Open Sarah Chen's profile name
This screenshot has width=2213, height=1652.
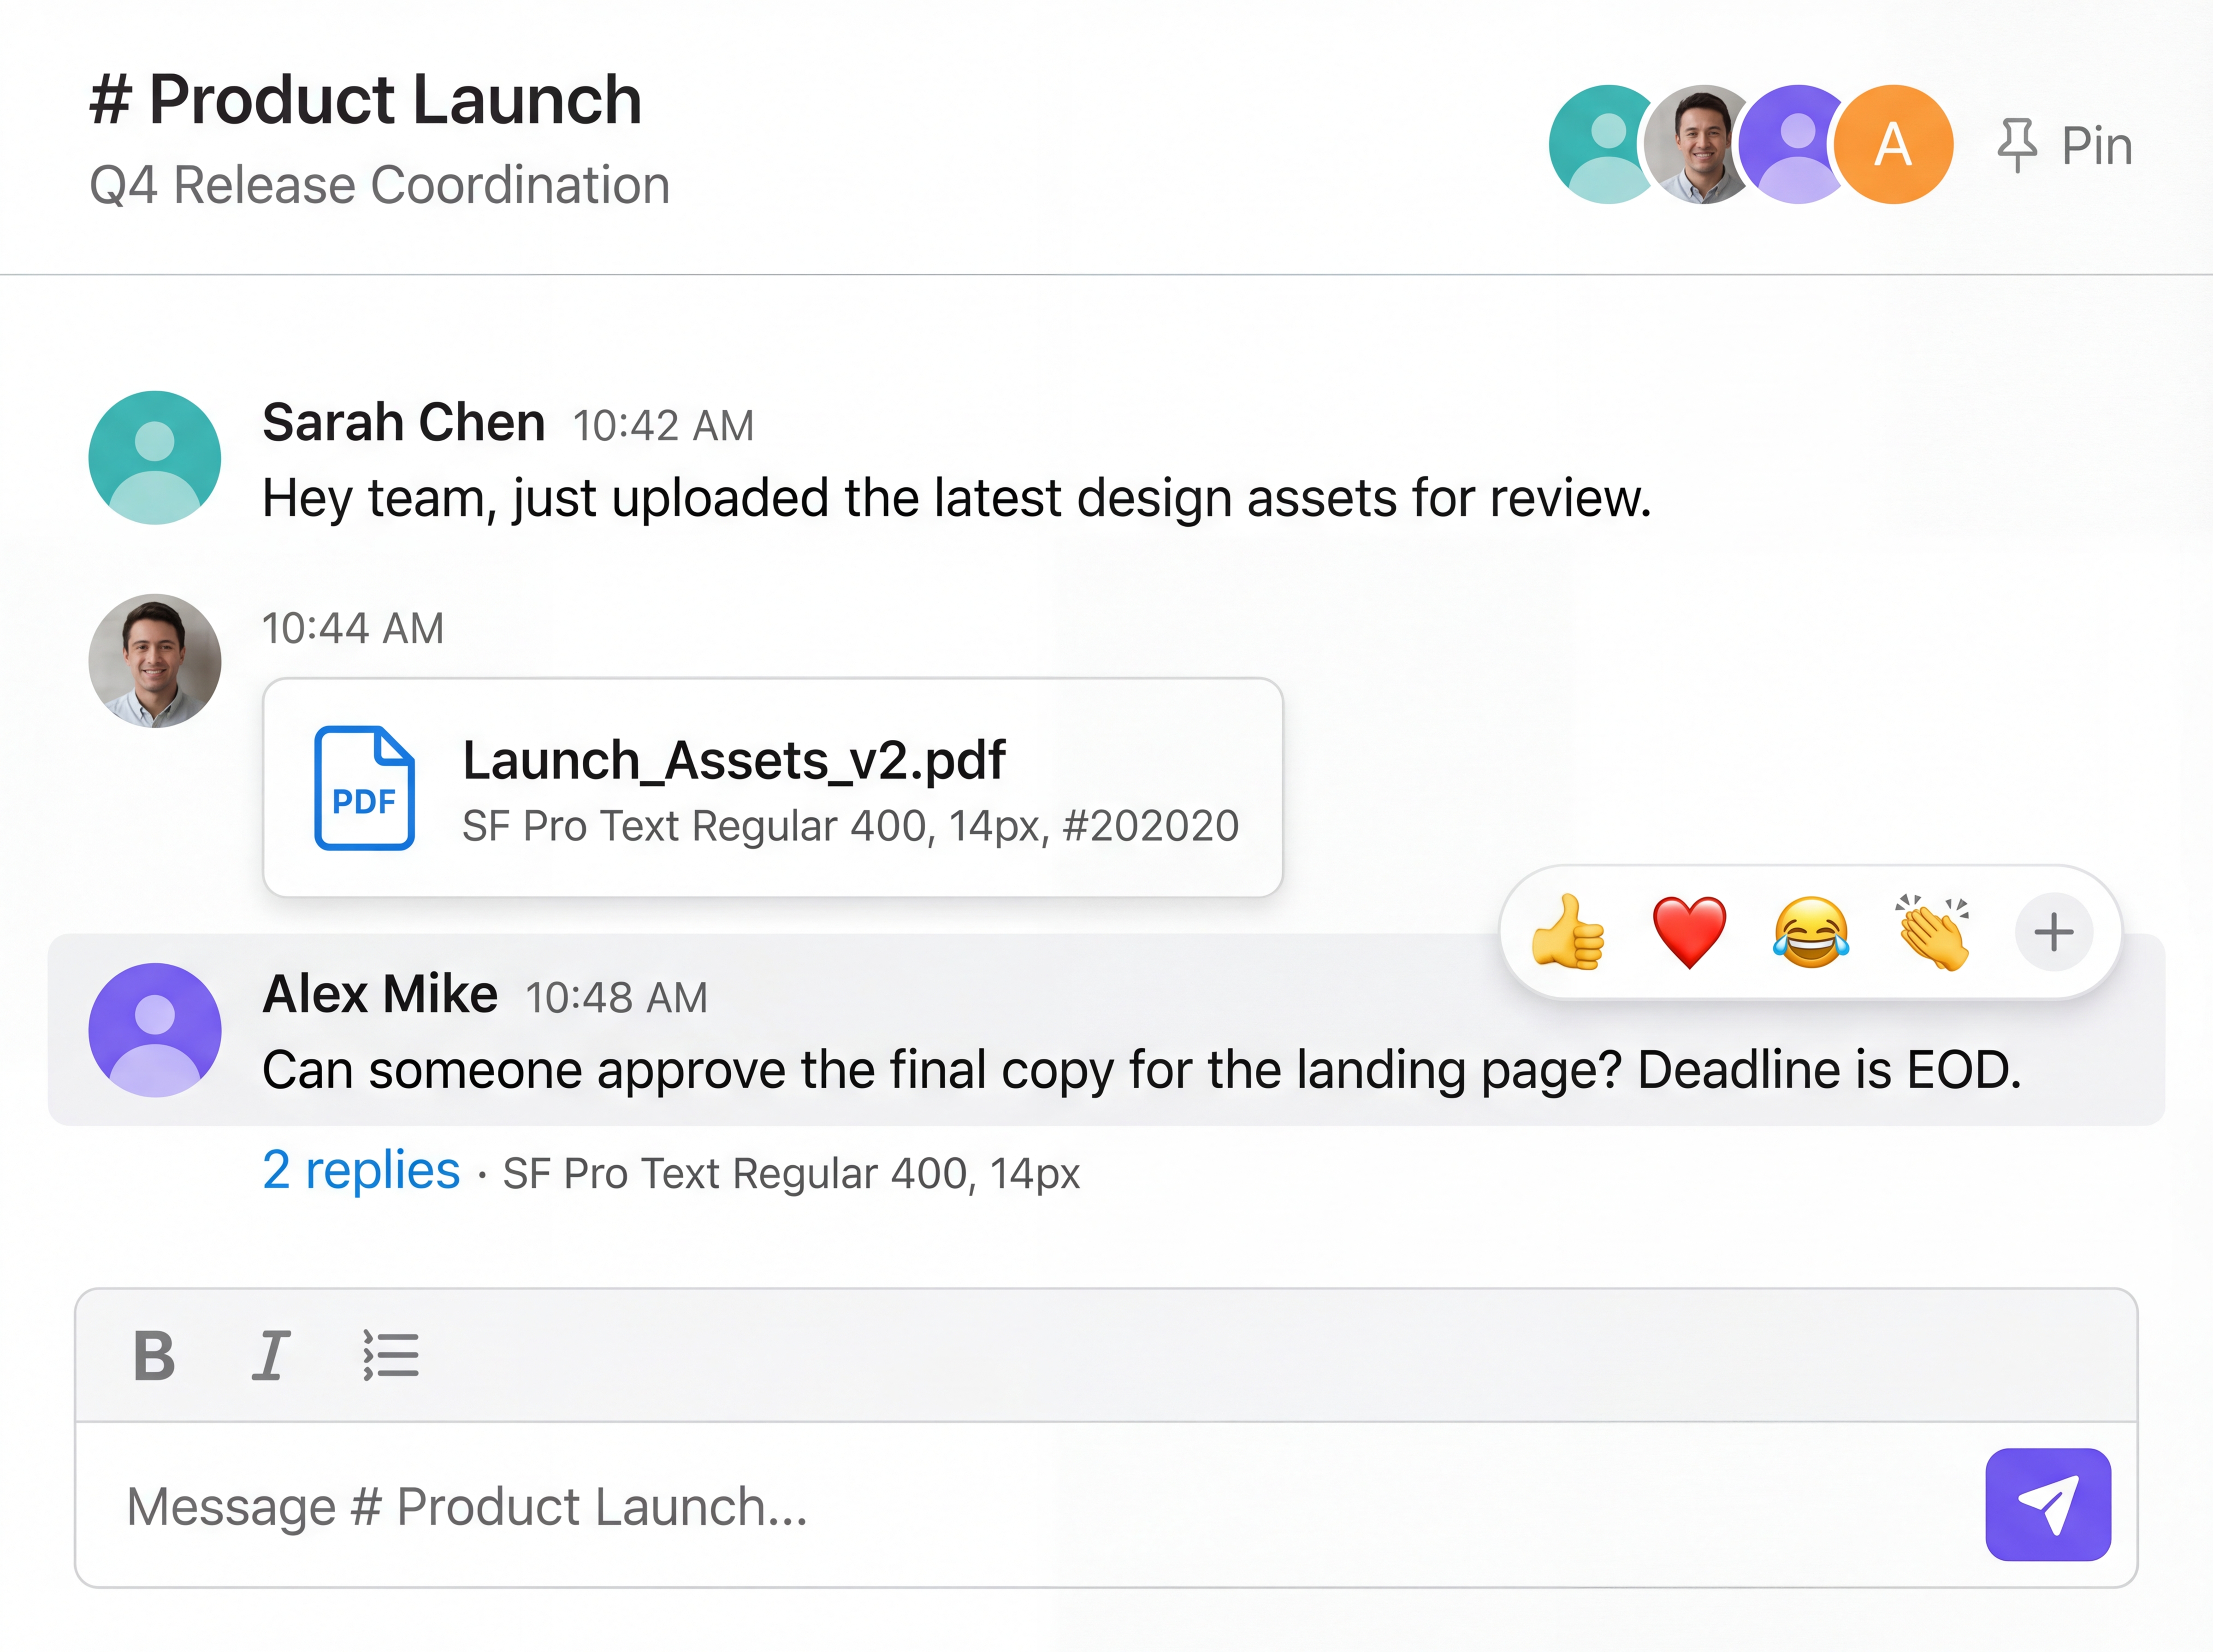[403, 422]
